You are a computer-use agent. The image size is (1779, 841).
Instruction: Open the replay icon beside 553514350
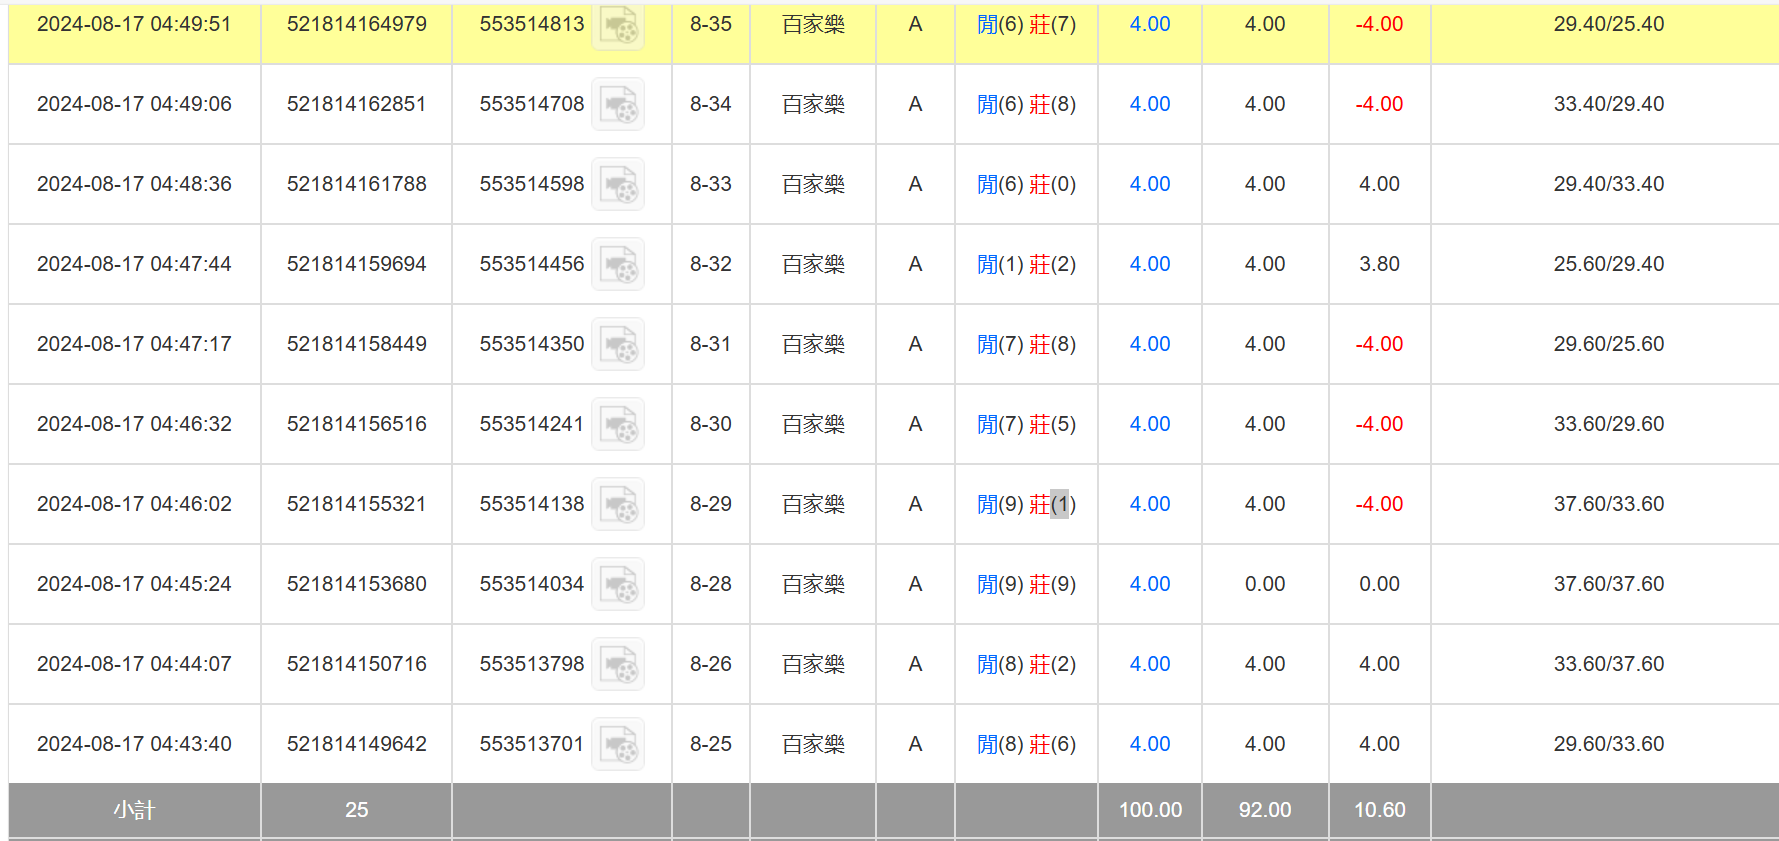(x=618, y=345)
